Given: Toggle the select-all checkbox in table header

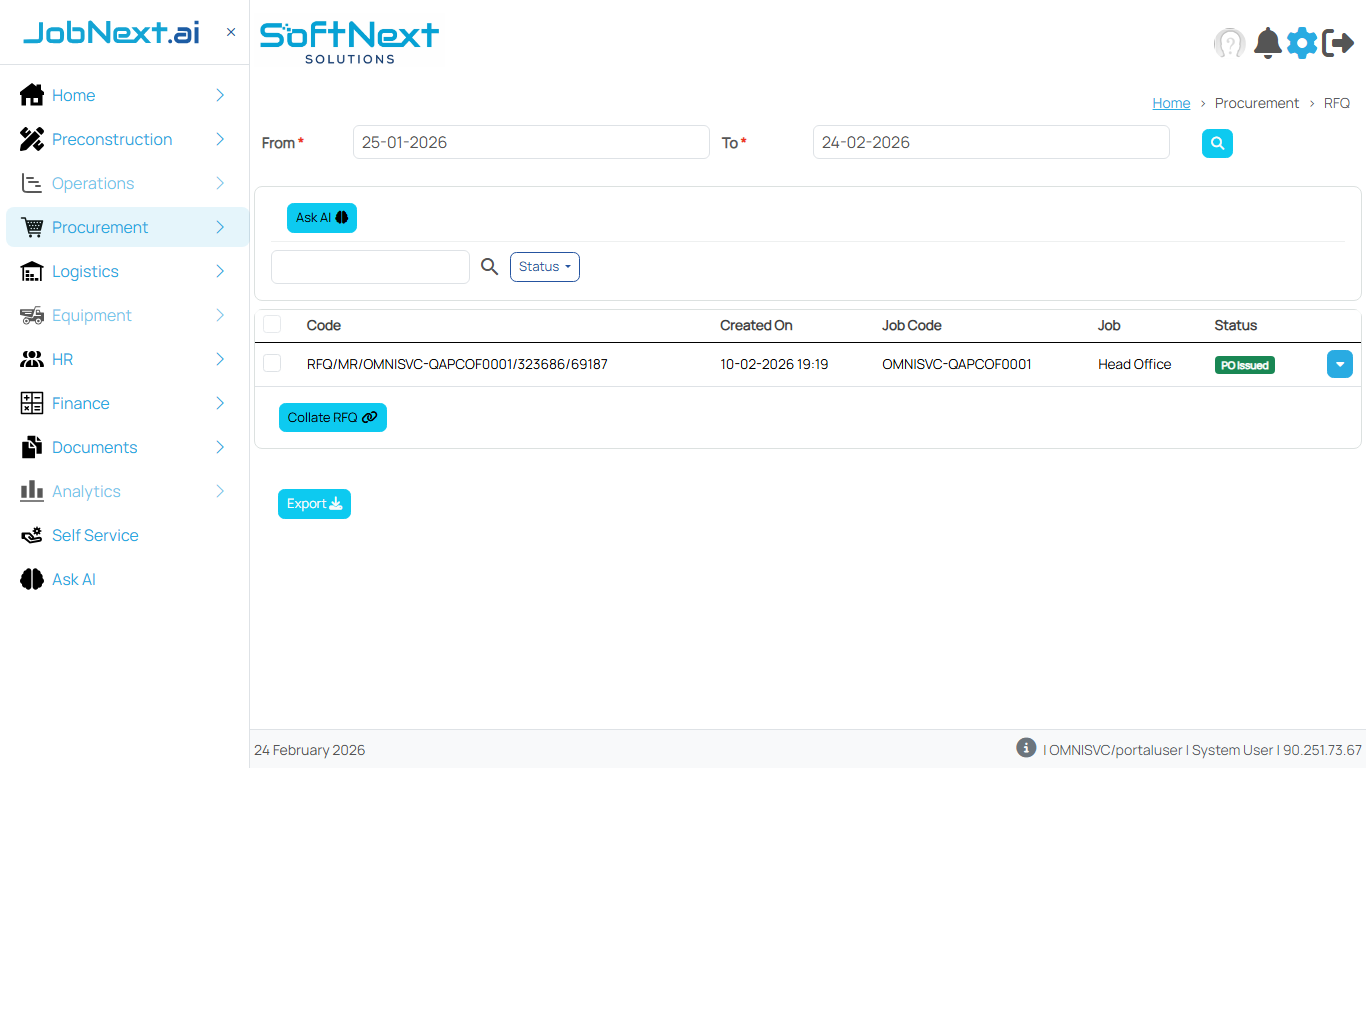Looking at the screenshot, I should 272,325.
